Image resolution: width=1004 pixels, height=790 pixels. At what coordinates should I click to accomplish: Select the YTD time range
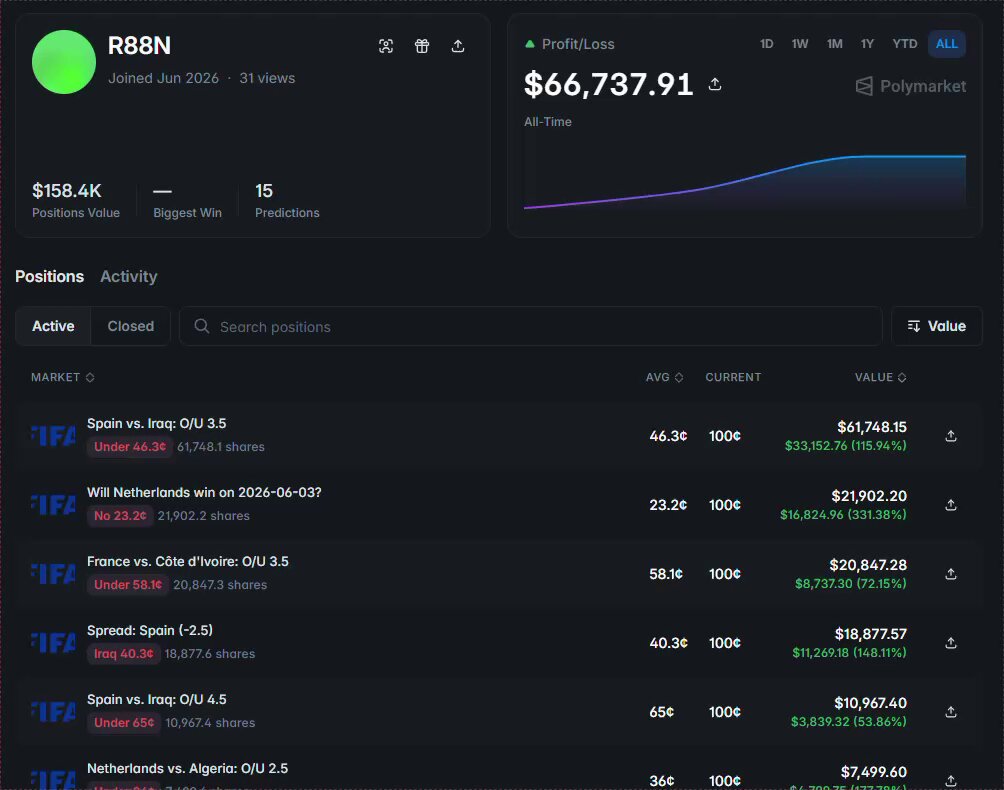[905, 44]
